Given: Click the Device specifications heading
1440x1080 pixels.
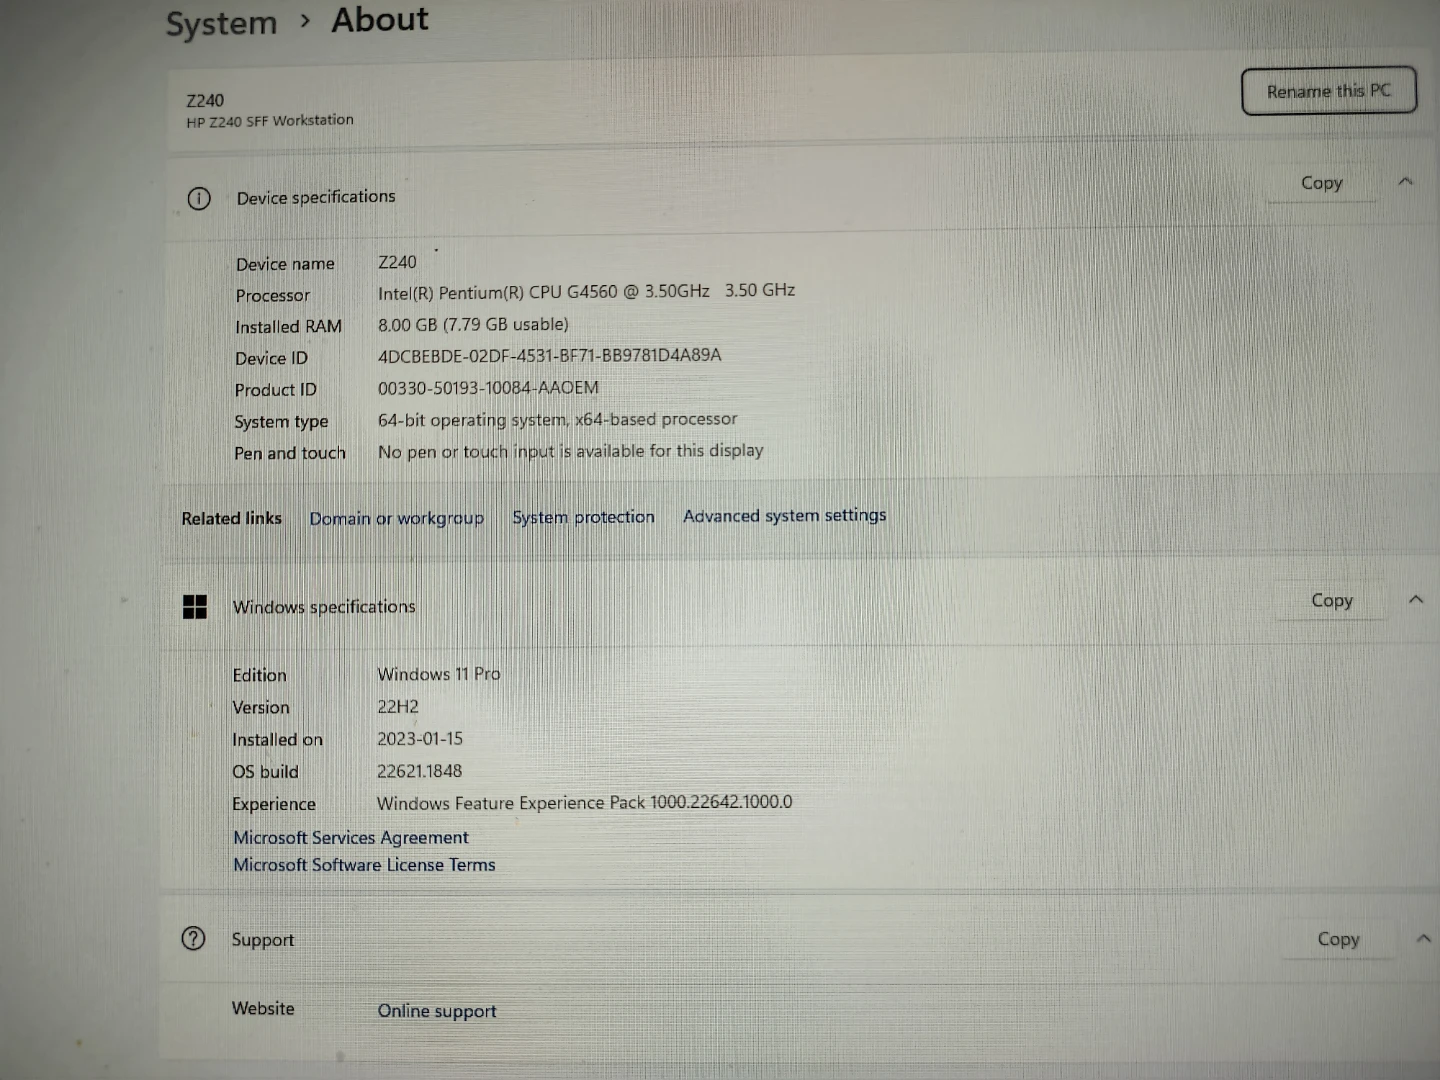Looking at the screenshot, I should 316,198.
